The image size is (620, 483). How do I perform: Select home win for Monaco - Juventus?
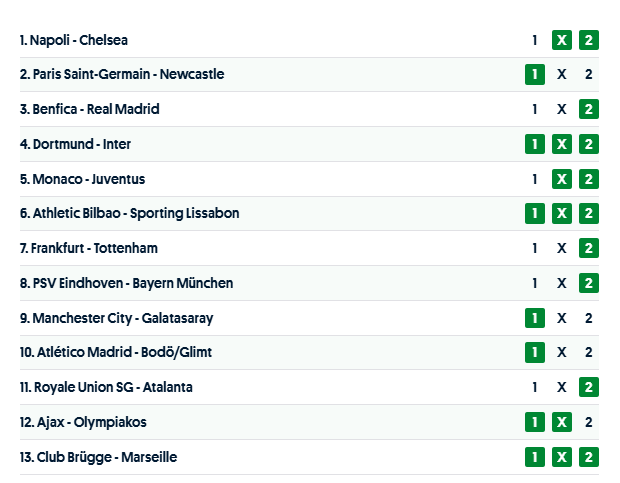point(535,179)
